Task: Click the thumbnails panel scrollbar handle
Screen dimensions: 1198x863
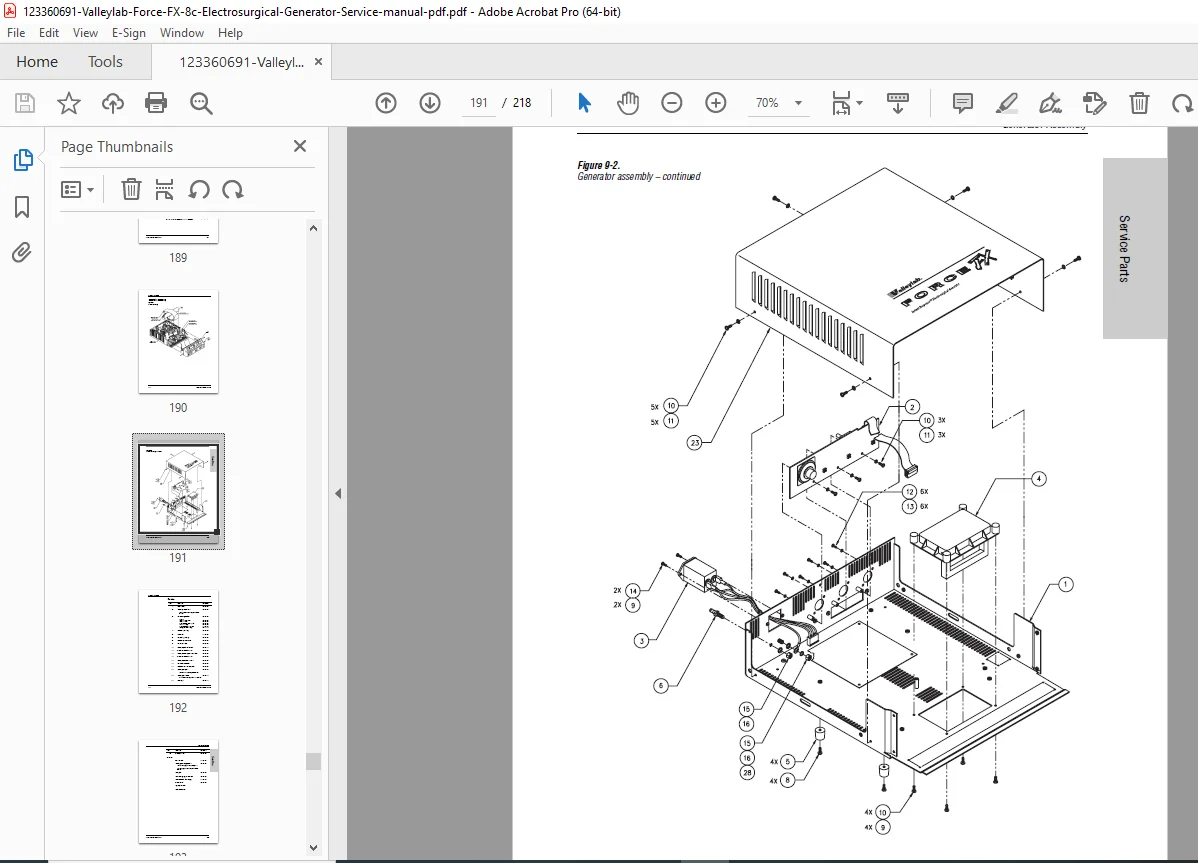Action: click(313, 761)
